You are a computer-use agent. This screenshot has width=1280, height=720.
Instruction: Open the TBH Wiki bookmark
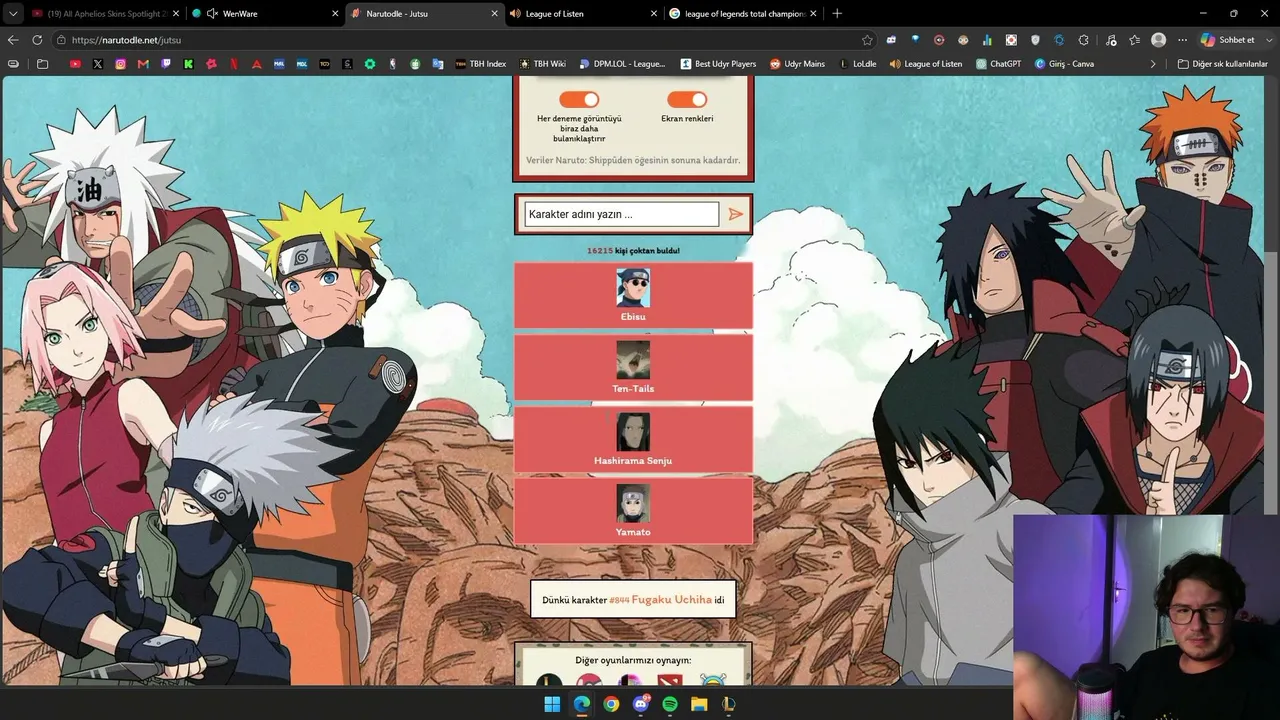(542, 64)
